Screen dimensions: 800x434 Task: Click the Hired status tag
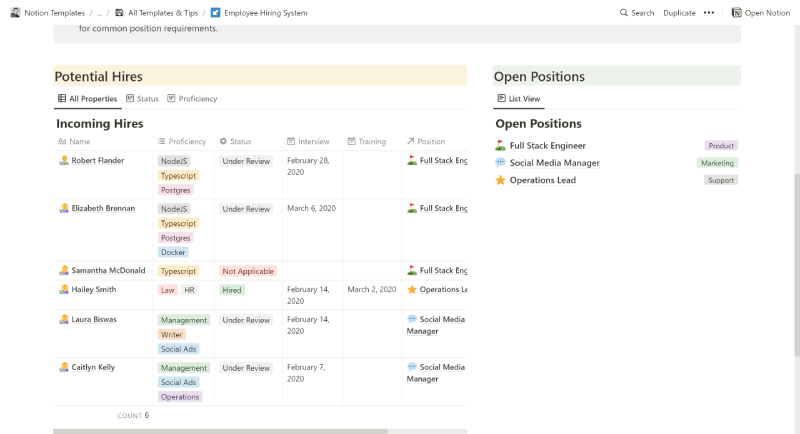(232, 290)
